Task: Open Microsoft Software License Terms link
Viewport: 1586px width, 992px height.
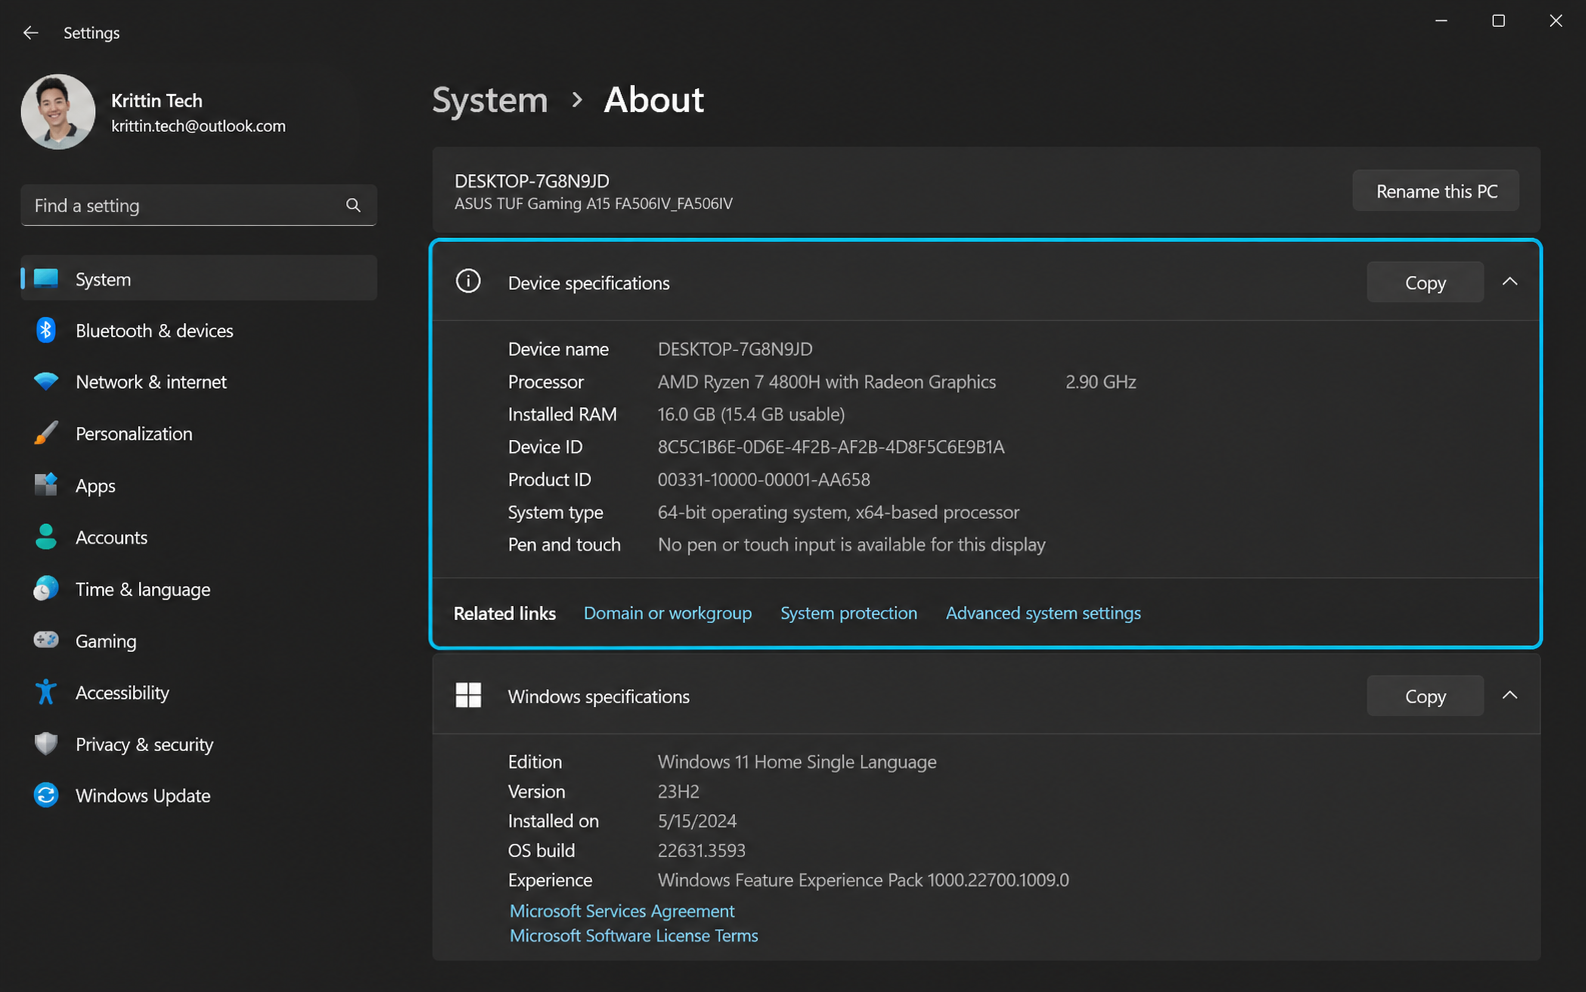Action: click(634, 936)
